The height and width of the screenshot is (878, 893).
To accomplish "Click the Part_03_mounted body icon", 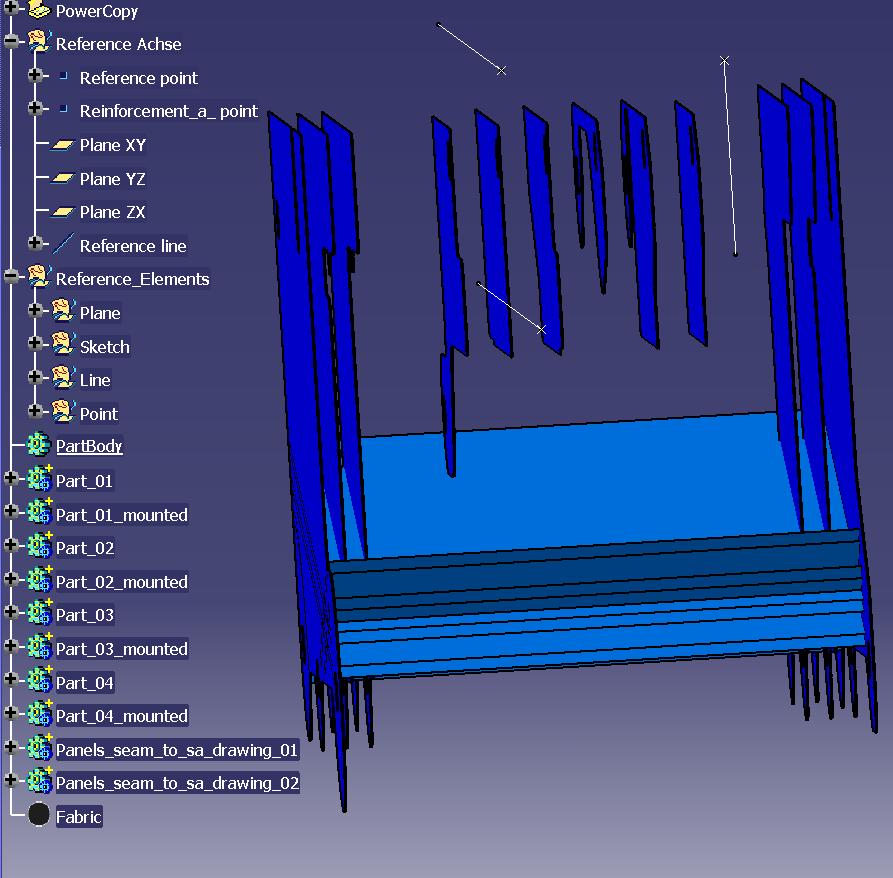I will click(39, 647).
